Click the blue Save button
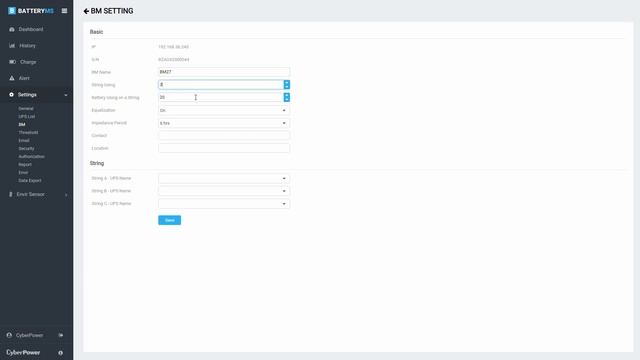Viewport: 640px width, 360px height. point(169,220)
